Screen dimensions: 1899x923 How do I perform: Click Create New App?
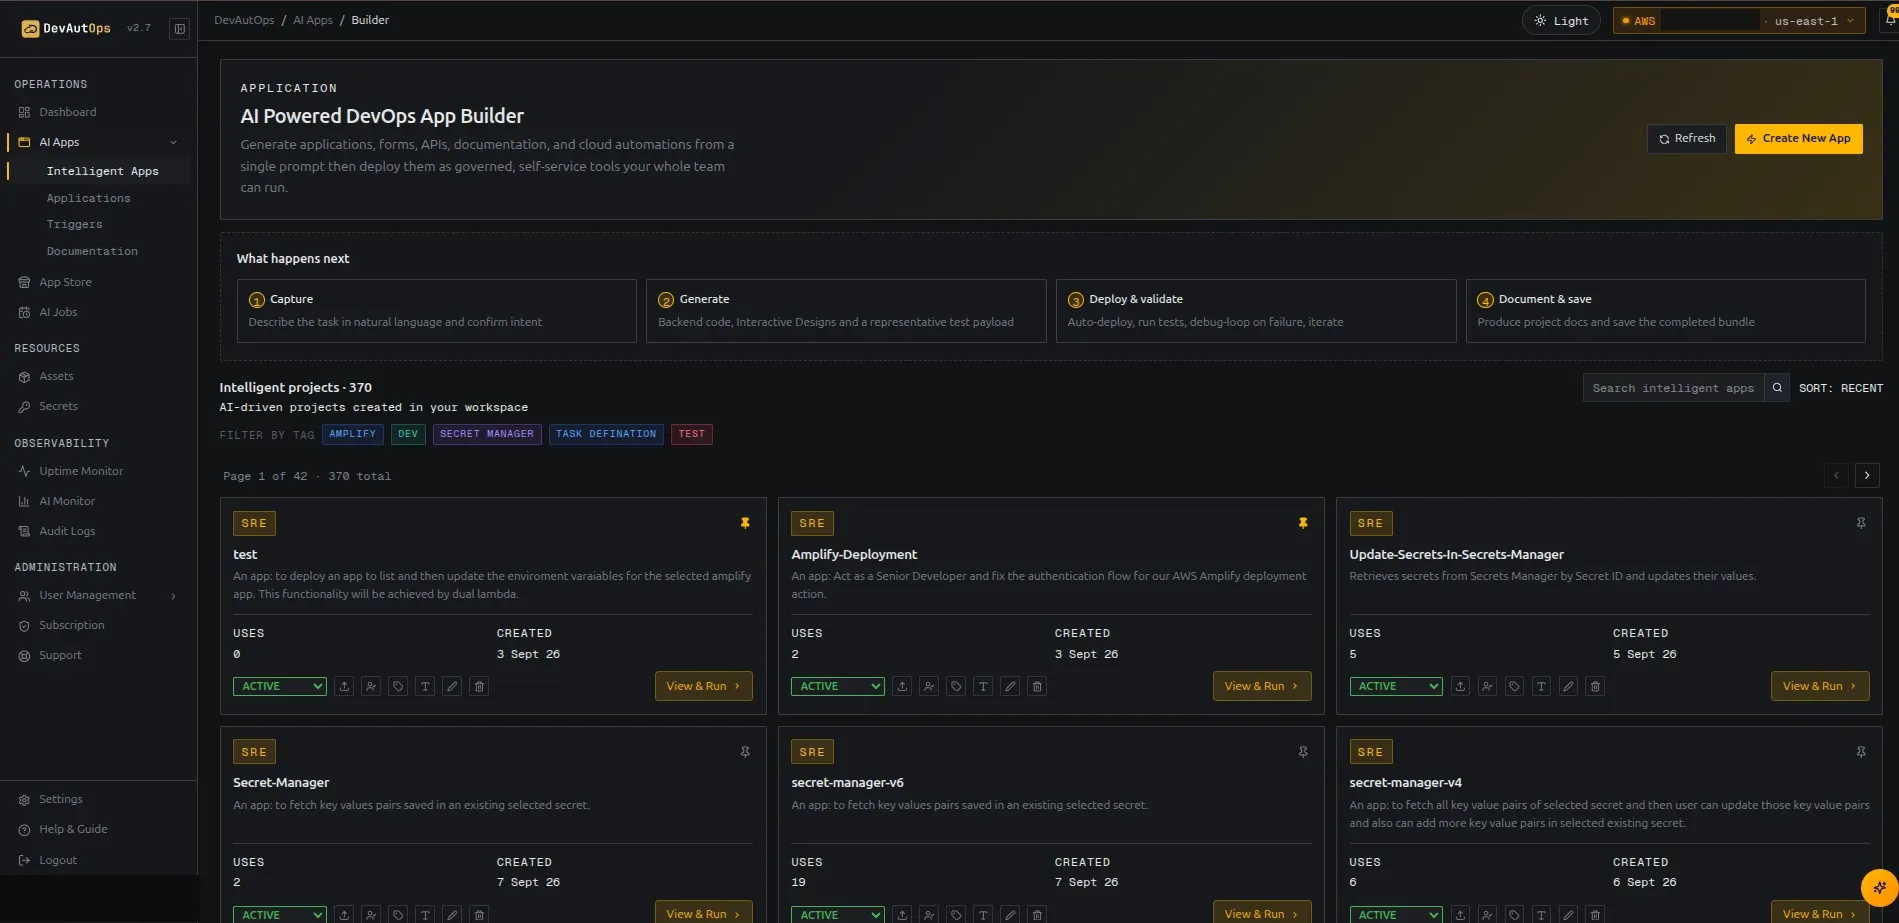1798,138
